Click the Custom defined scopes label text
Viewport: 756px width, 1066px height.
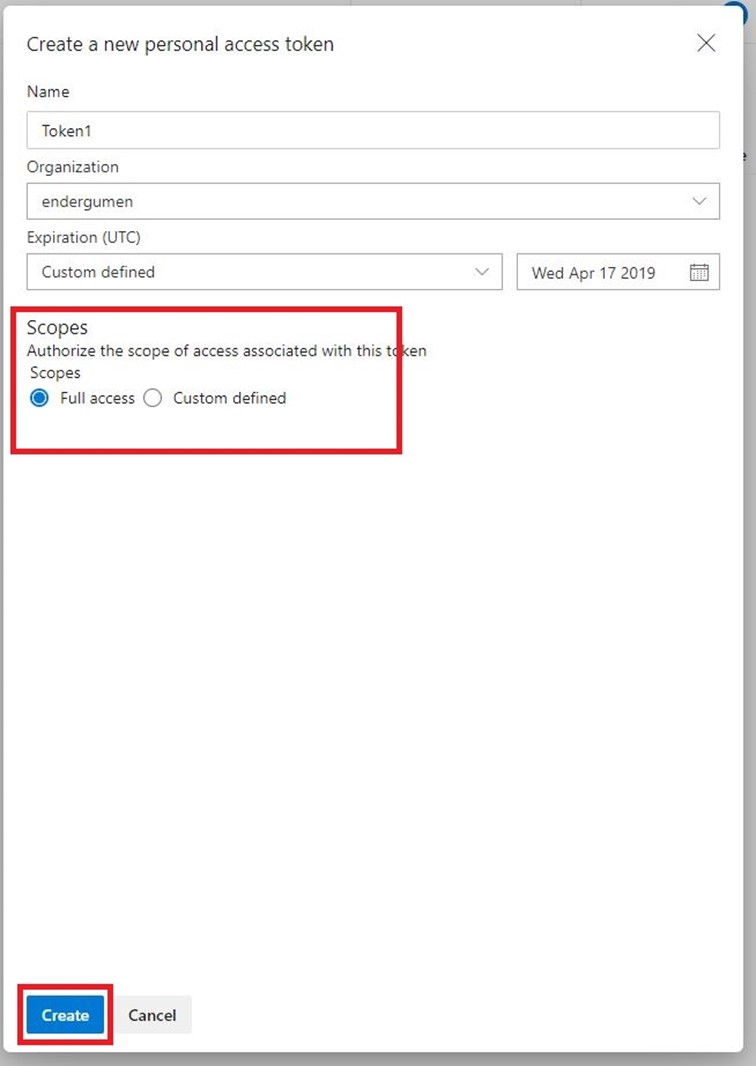[x=229, y=398]
